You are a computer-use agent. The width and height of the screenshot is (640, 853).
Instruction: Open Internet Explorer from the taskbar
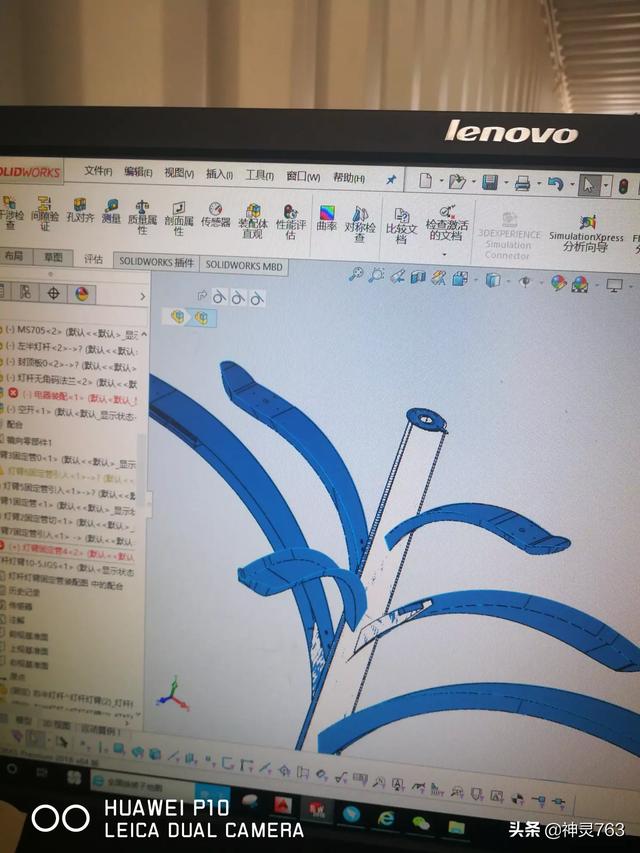coord(387,818)
